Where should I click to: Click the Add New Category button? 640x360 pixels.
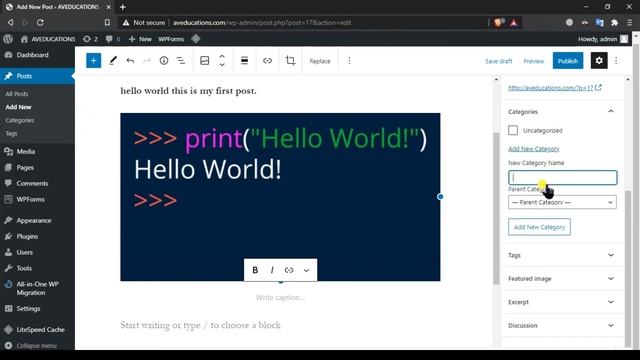click(539, 227)
